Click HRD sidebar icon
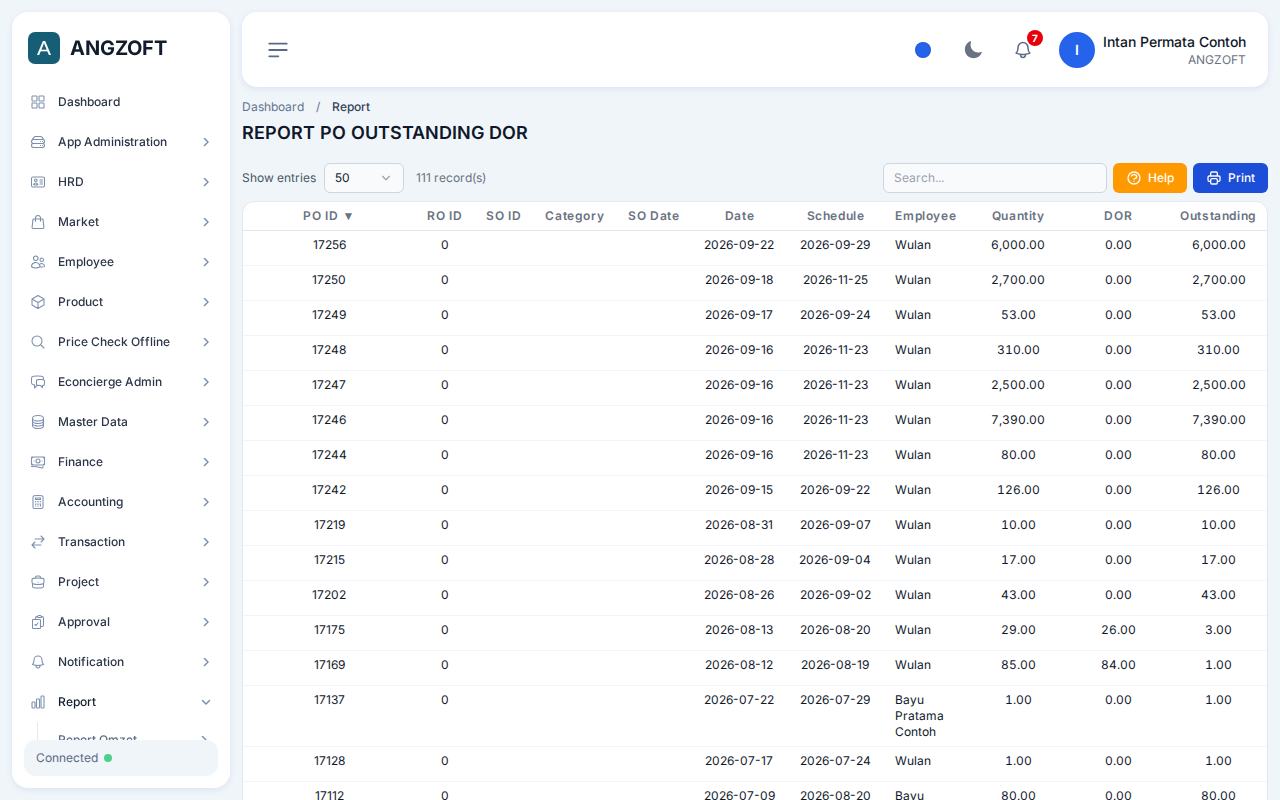The width and height of the screenshot is (1280, 800). (38, 182)
